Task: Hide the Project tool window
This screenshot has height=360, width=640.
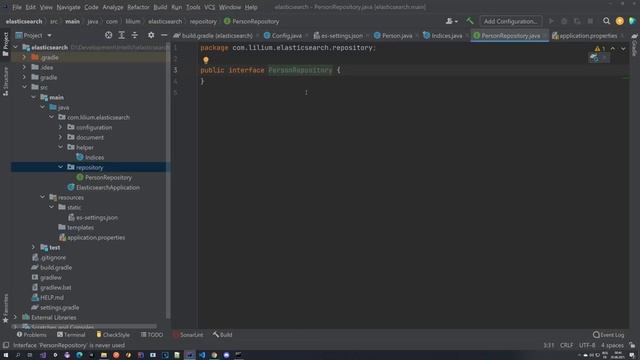Action: tap(164, 36)
